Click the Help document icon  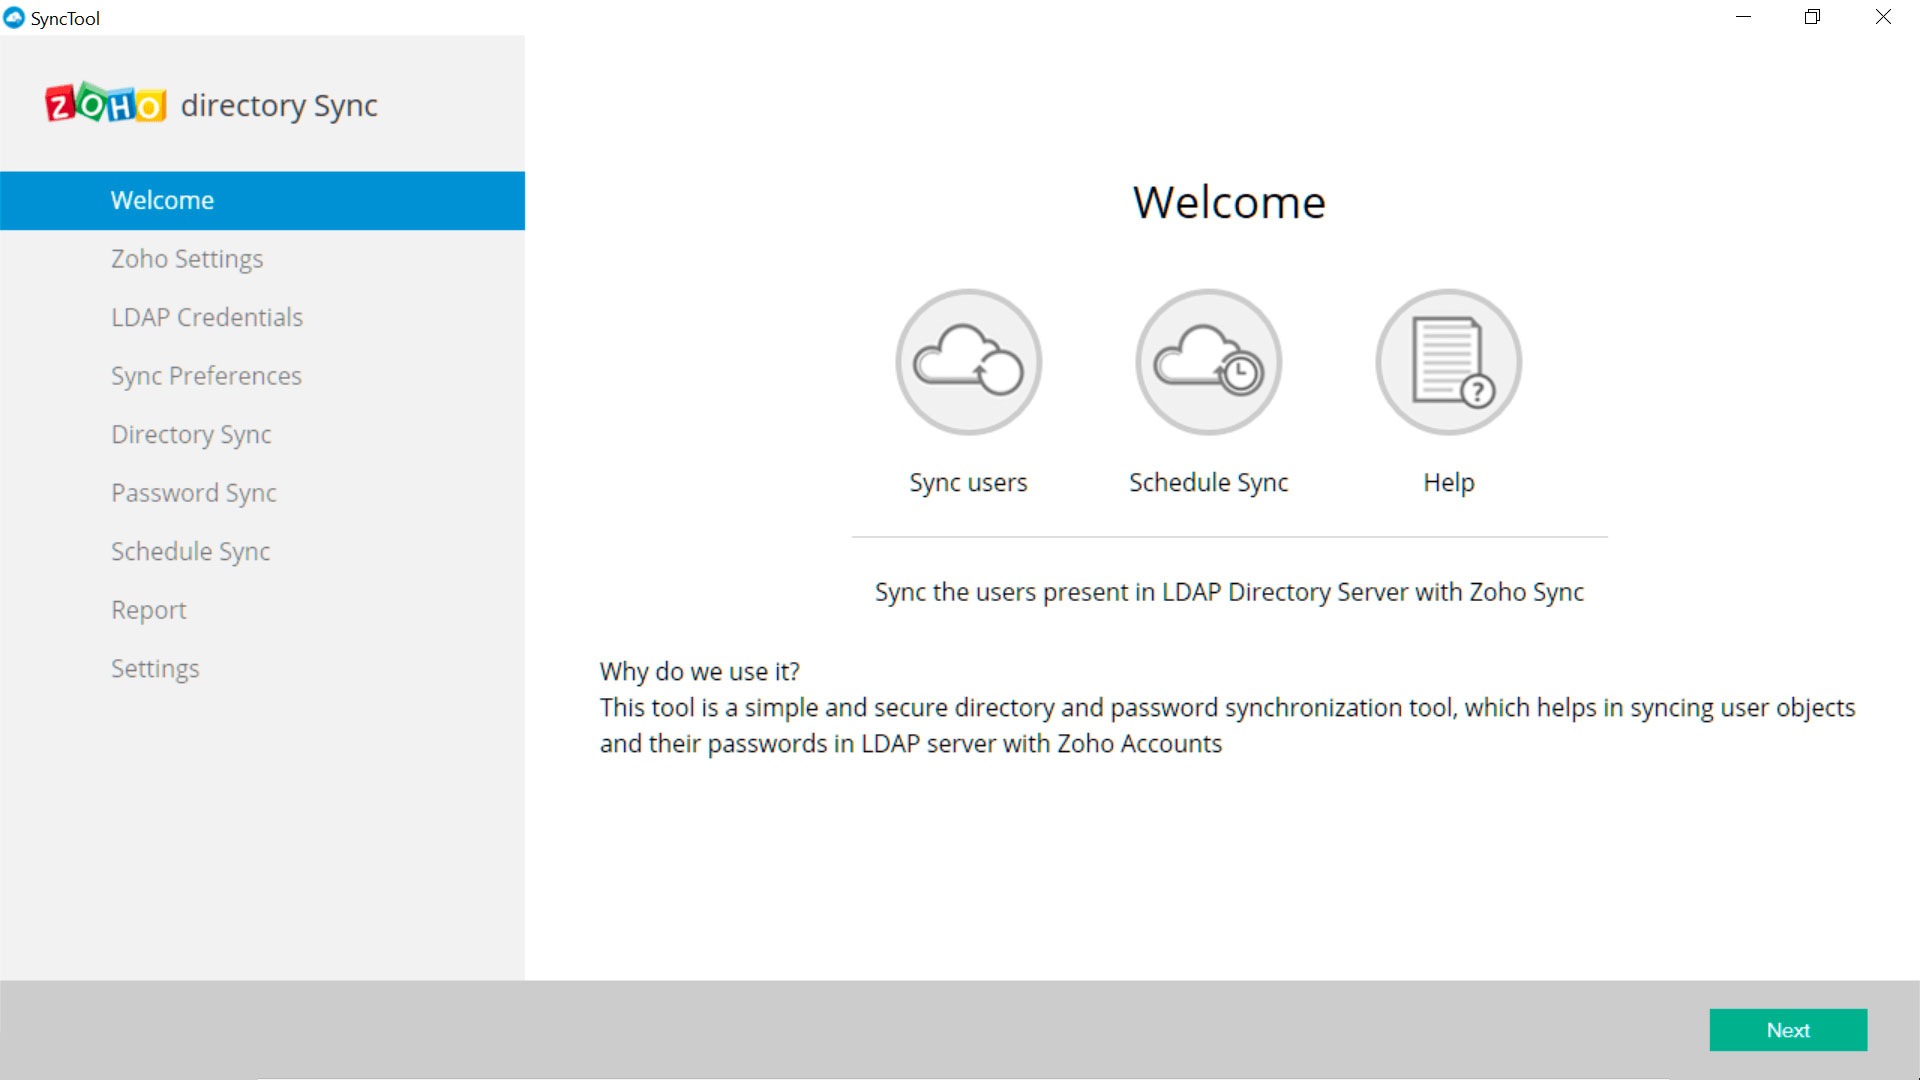pos(1448,362)
